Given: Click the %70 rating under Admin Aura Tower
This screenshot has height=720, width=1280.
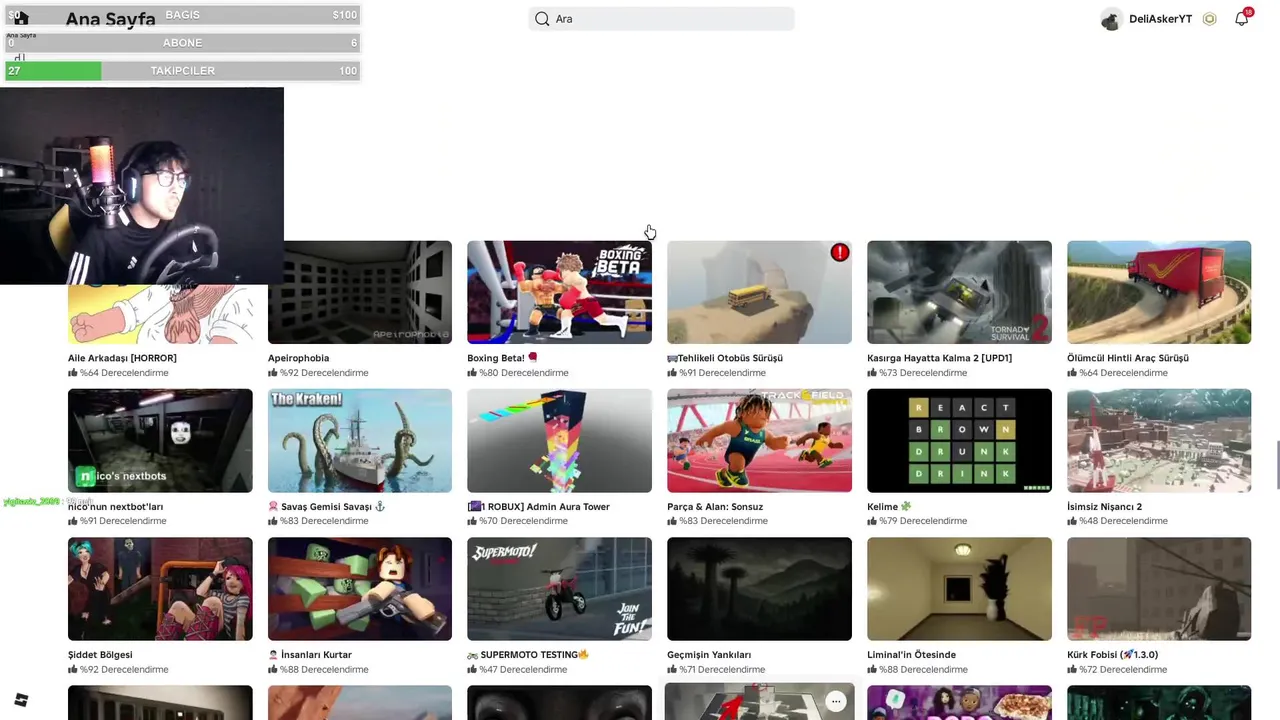Looking at the screenshot, I should click(x=523, y=521).
